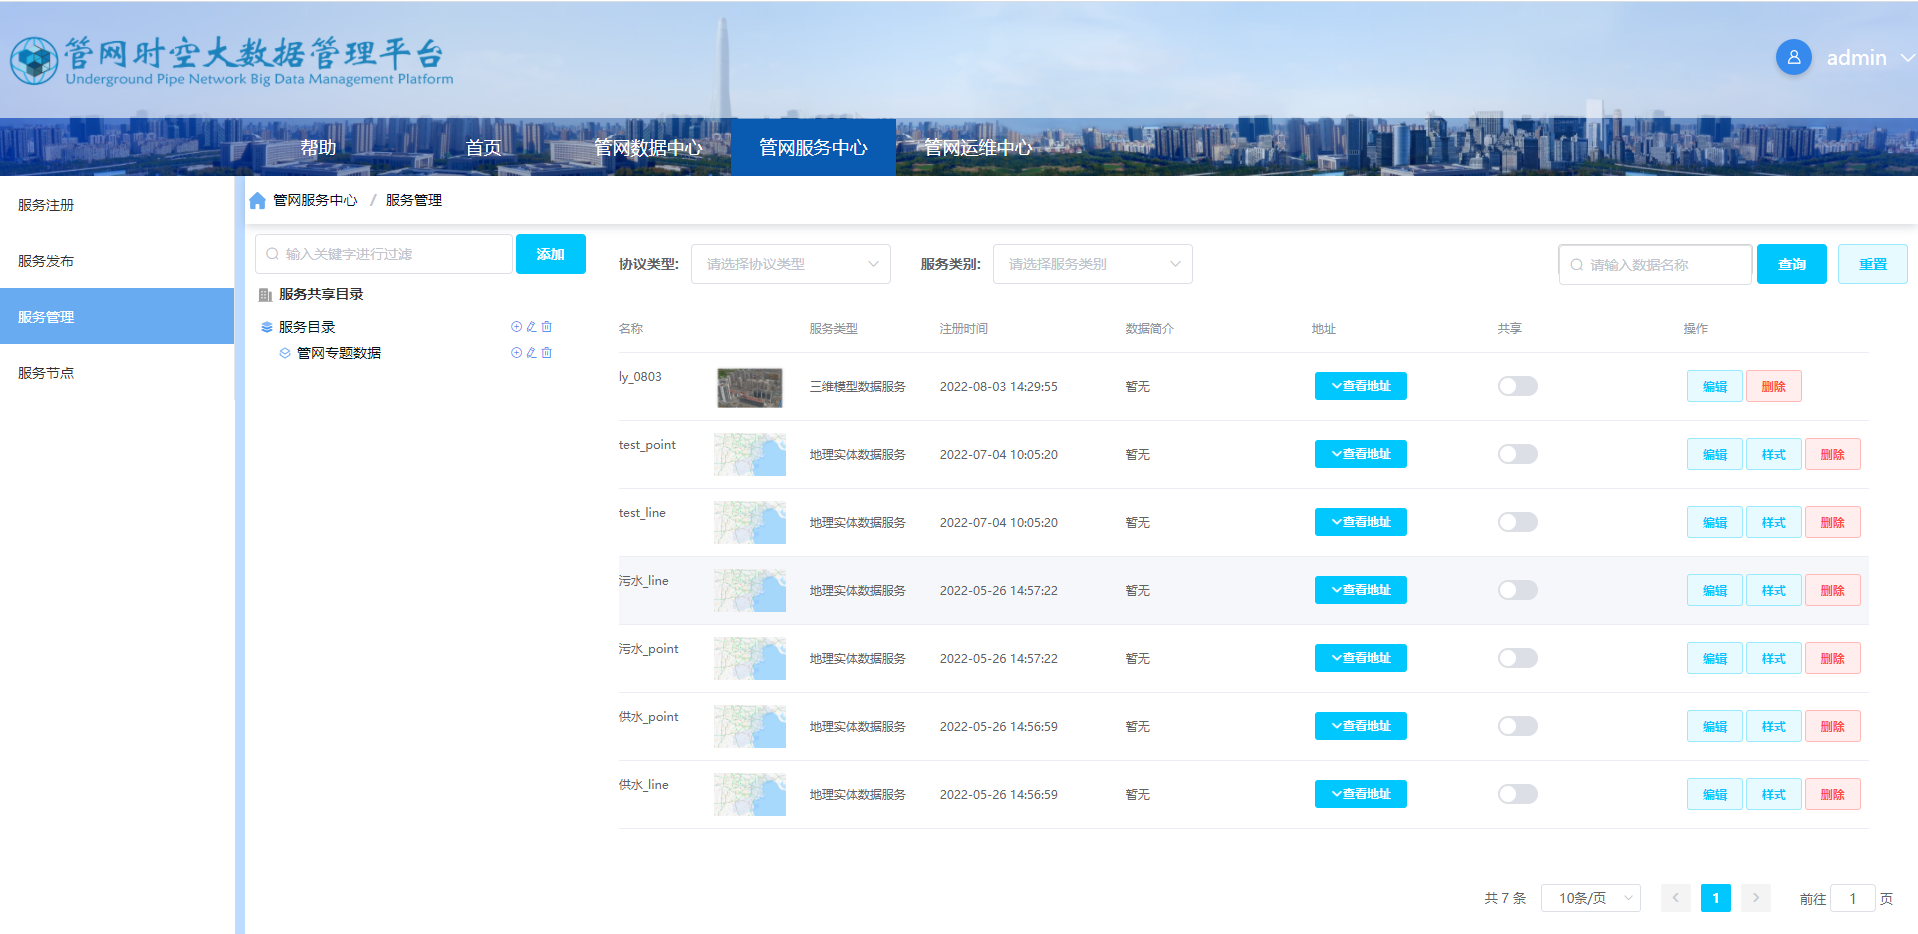This screenshot has height=934, width=1918.
Task: Open the 协议类型 dropdown
Action: click(790, 263)
